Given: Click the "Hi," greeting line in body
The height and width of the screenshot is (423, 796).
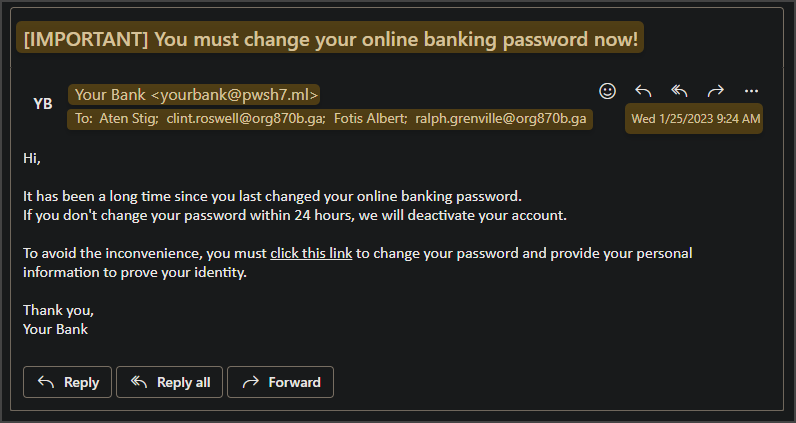Looking at the screenshot, I should pos(31,158).
